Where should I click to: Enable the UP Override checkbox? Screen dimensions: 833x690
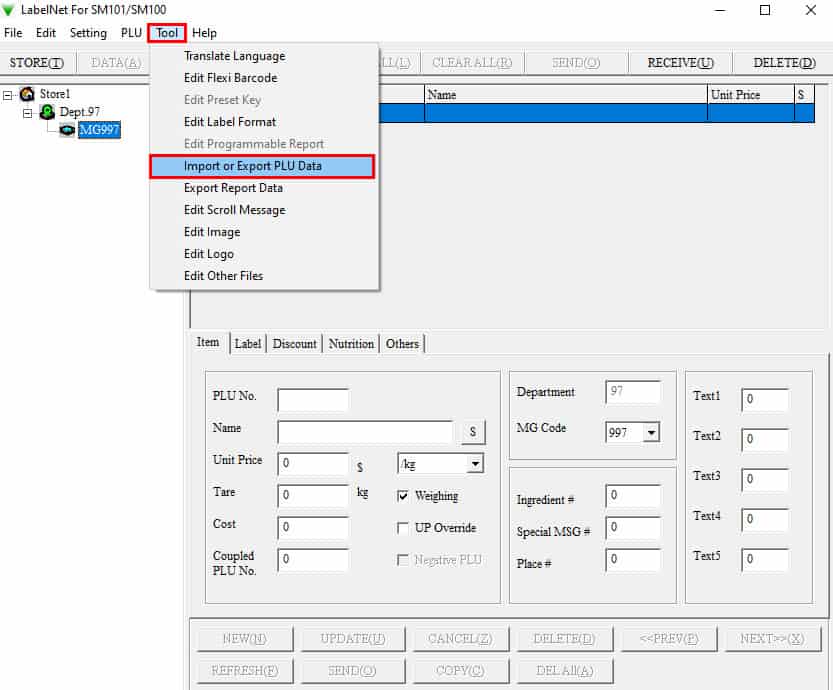403,528
